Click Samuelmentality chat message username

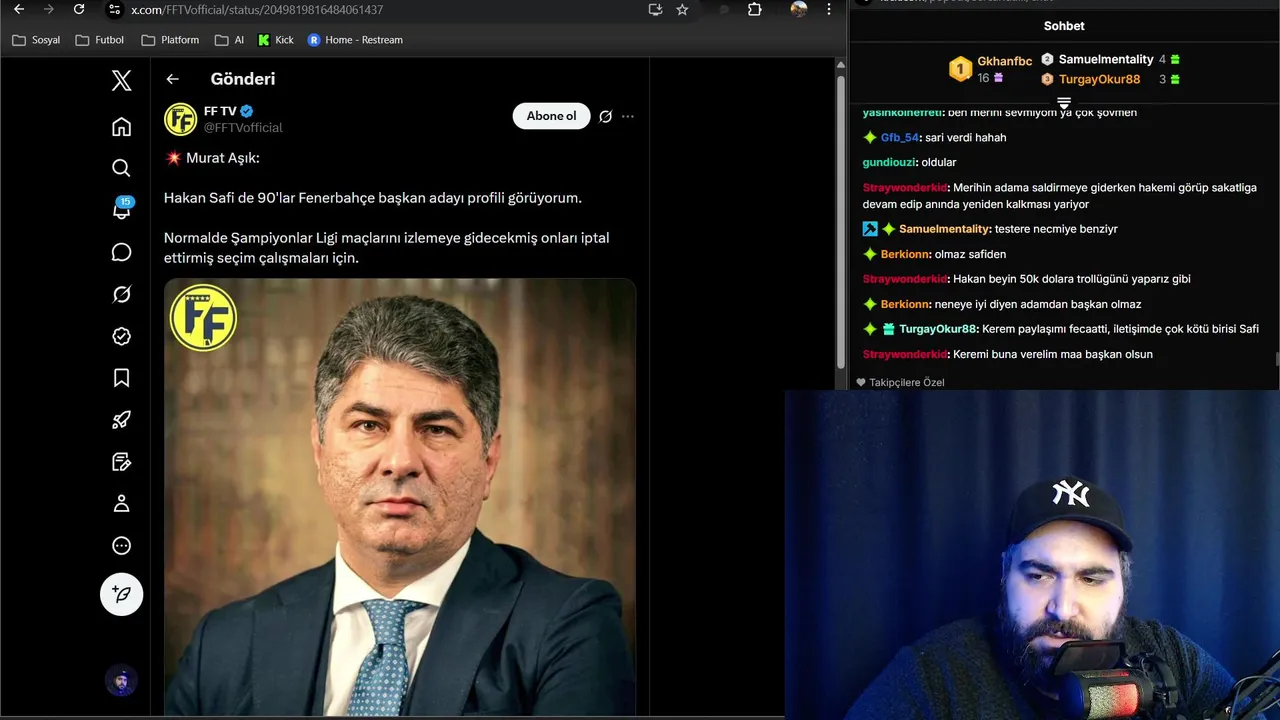coord(943,229)
